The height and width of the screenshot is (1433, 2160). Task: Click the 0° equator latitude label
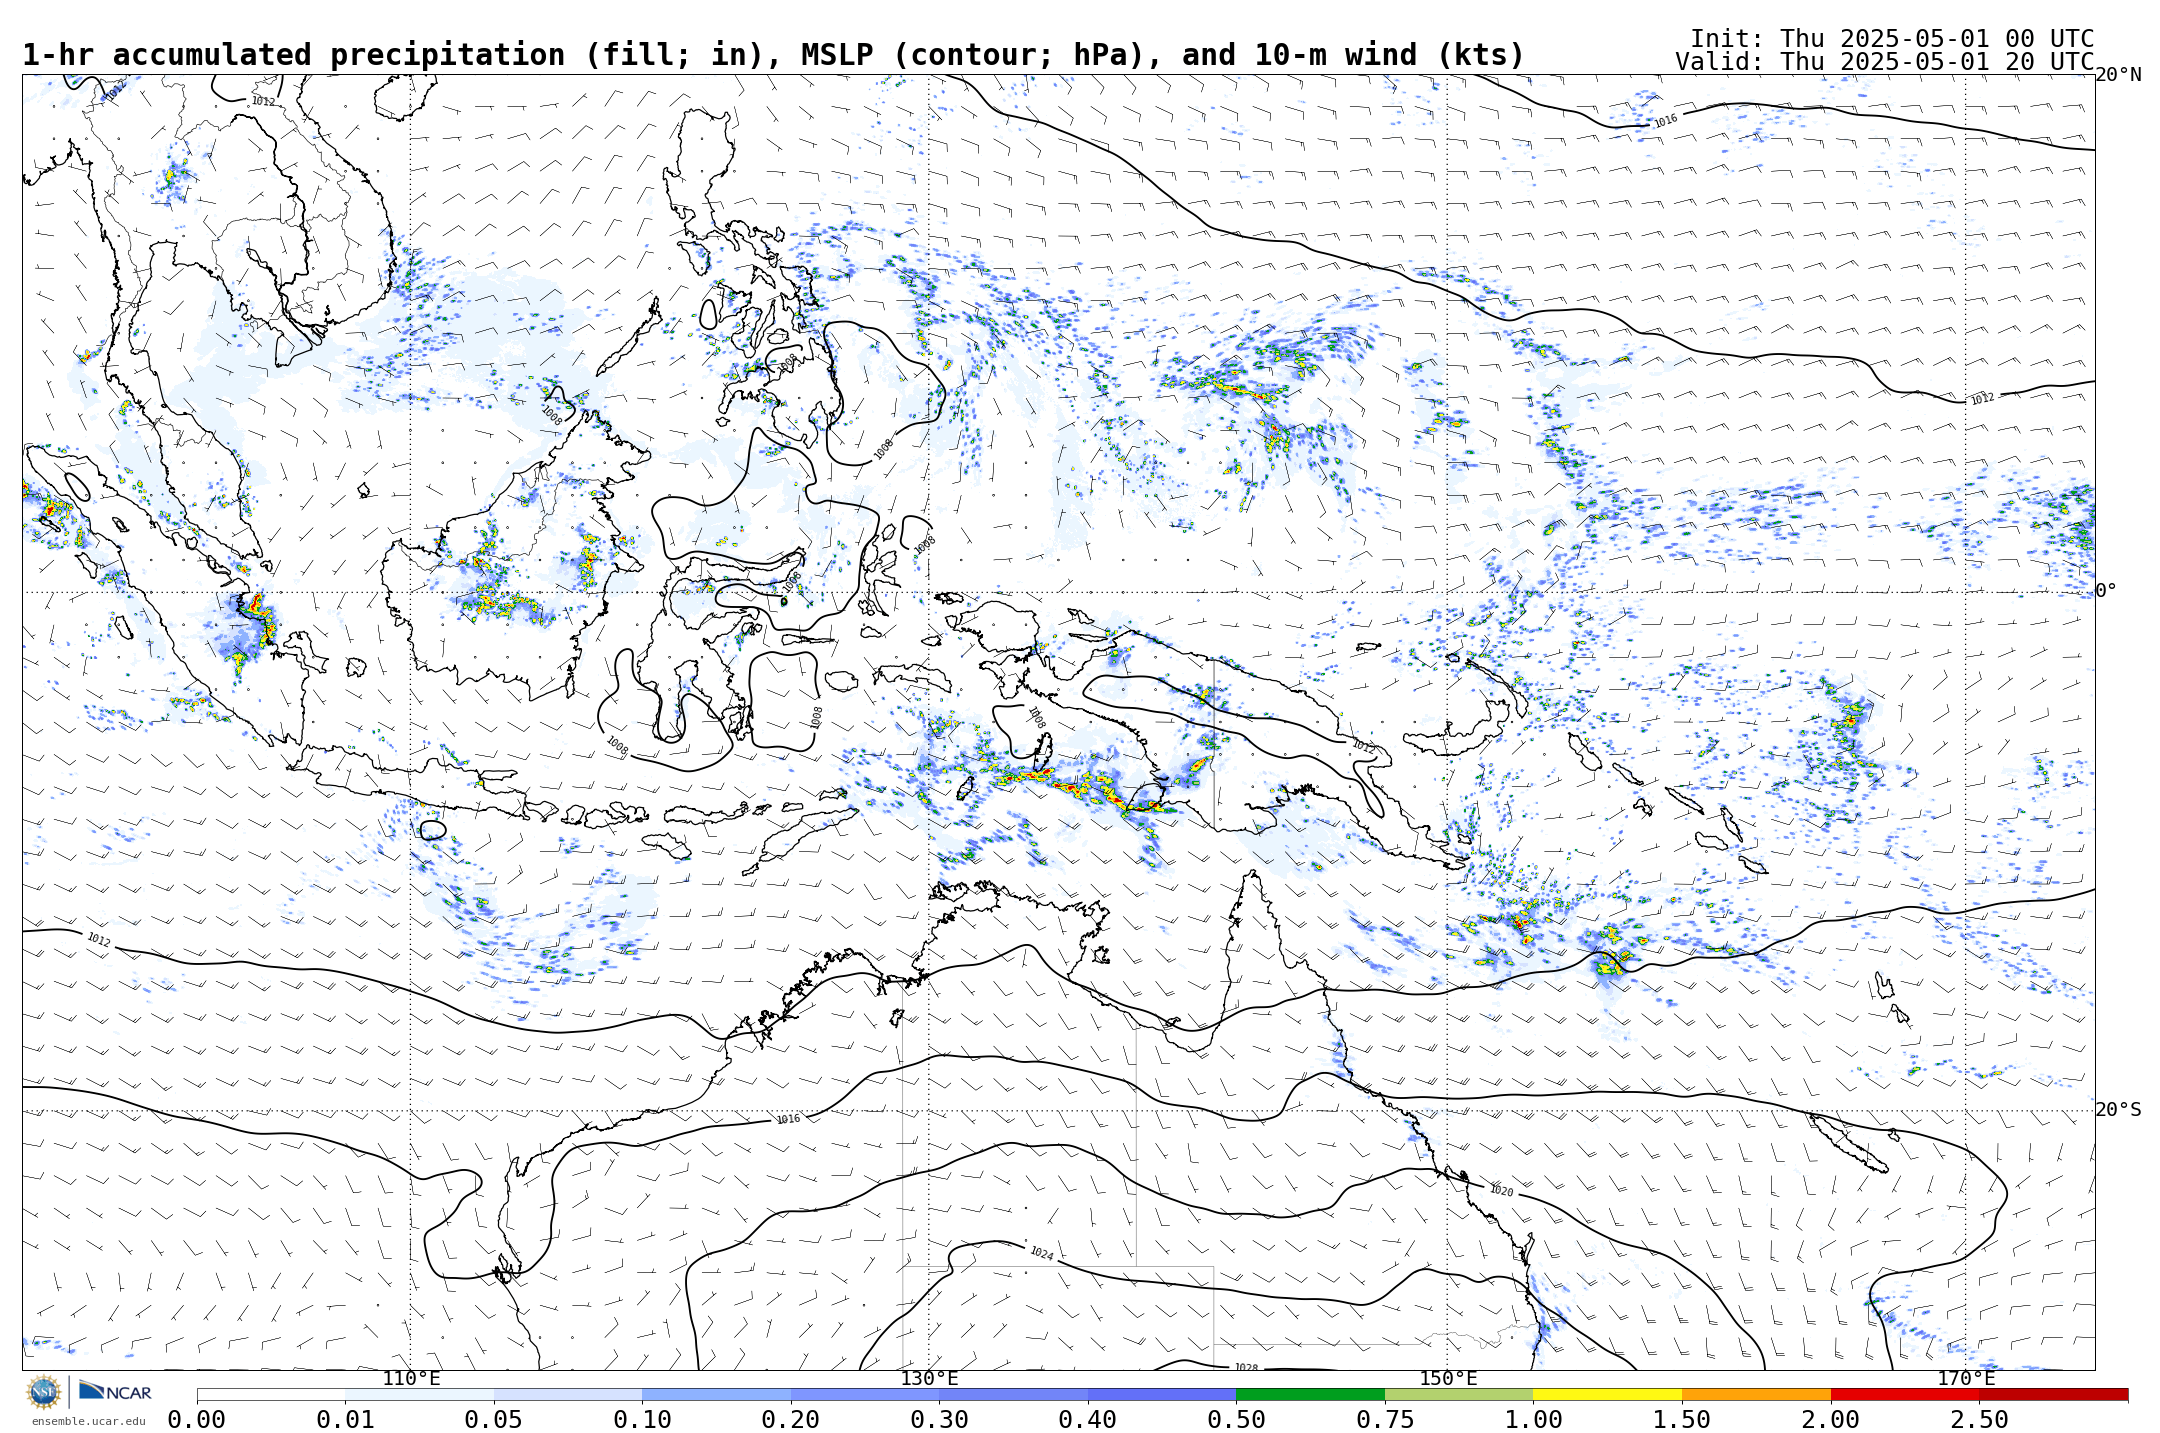tap(2106, 591)
